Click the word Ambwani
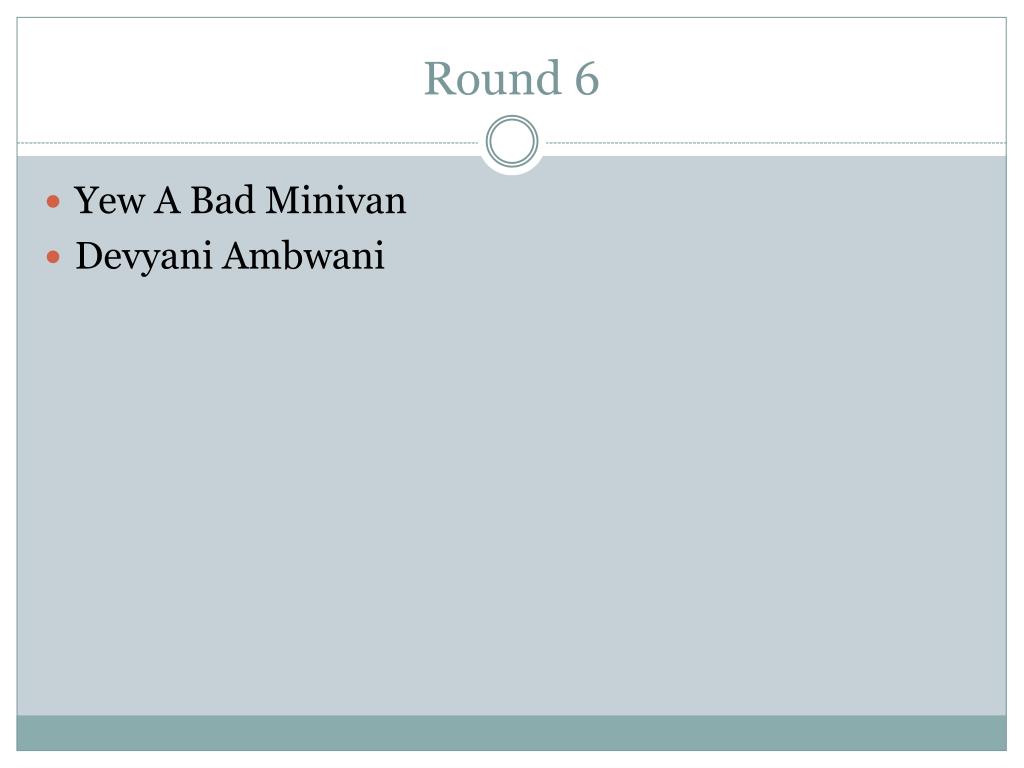 tap(303, 255)
